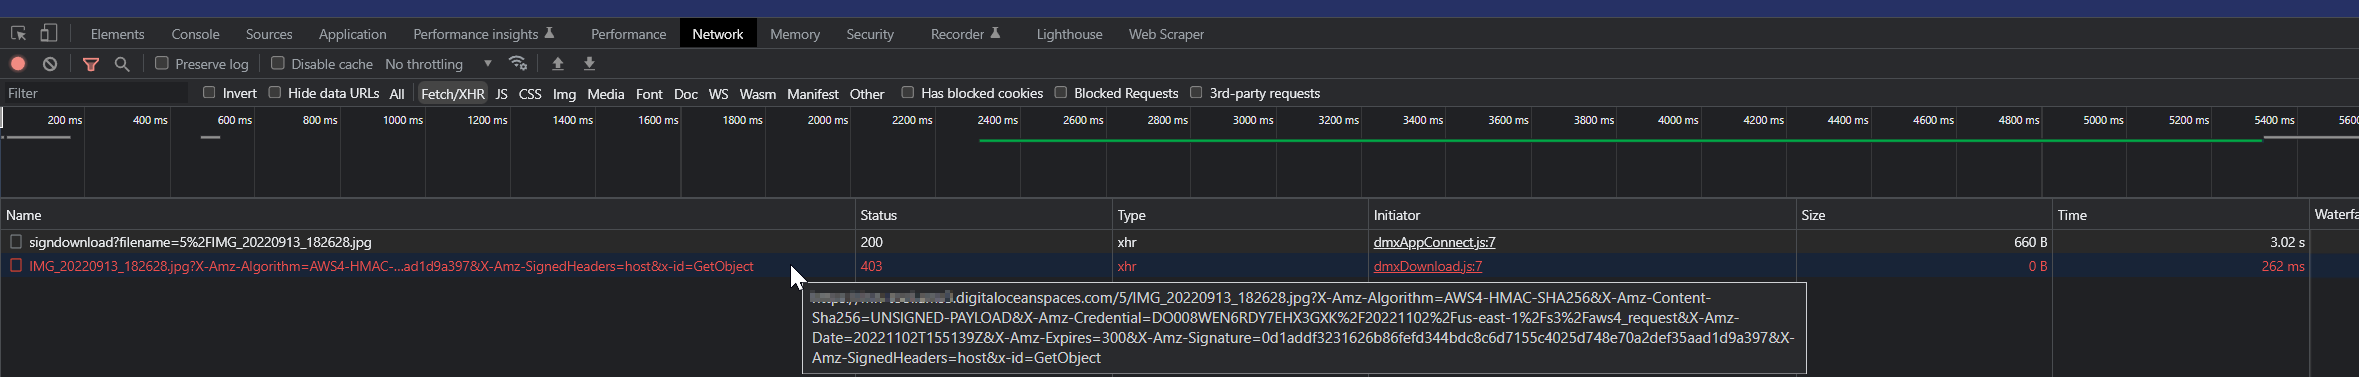The image size is (2359, 377).
Task: Open the Web Scraper tab
Action: pos(1166,34)
